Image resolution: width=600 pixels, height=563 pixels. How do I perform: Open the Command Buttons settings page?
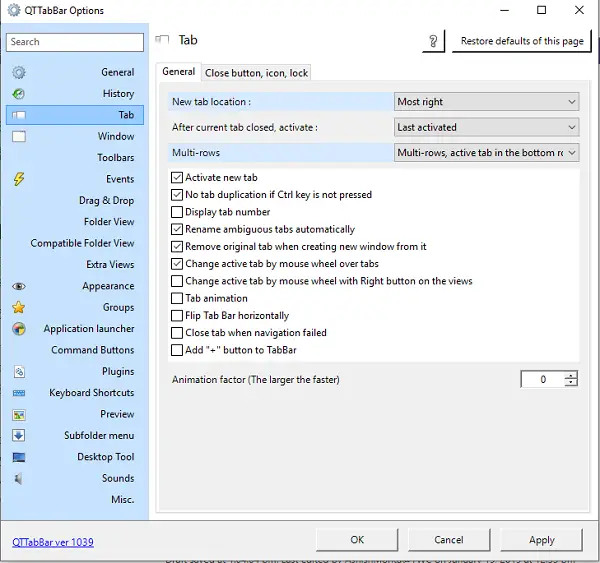coord(75,350)
